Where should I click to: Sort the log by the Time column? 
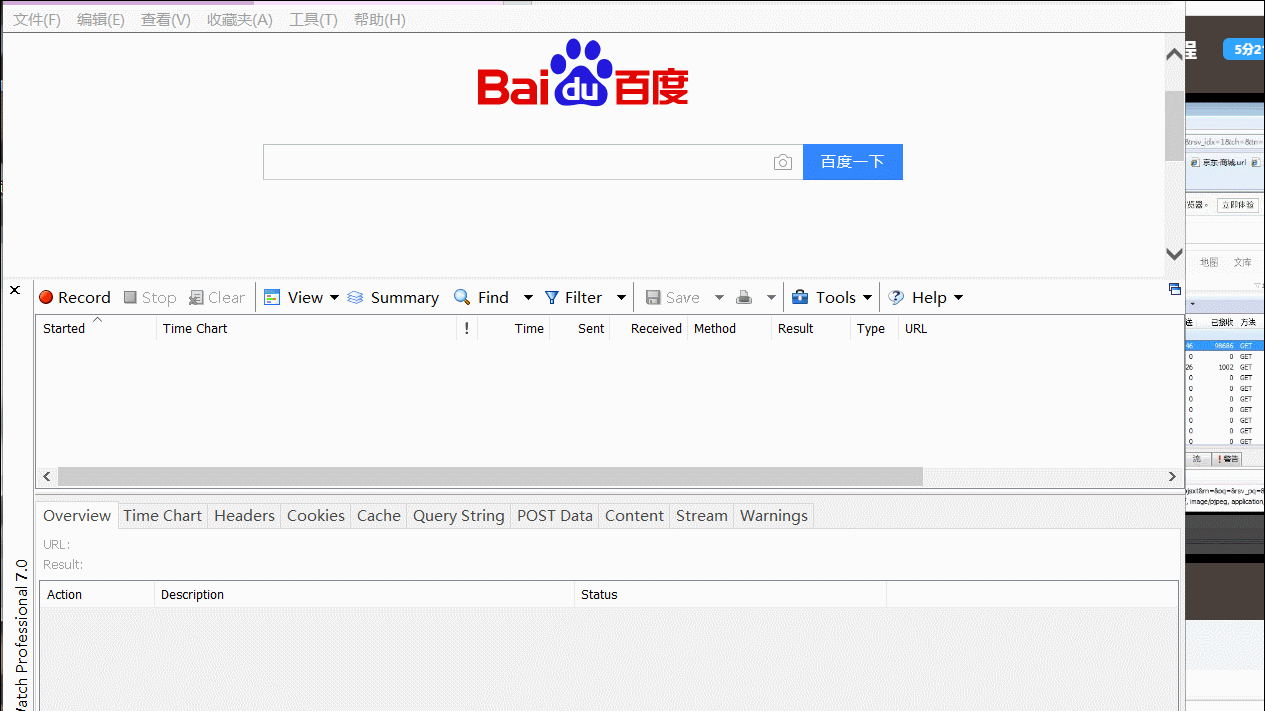(514, 328)
